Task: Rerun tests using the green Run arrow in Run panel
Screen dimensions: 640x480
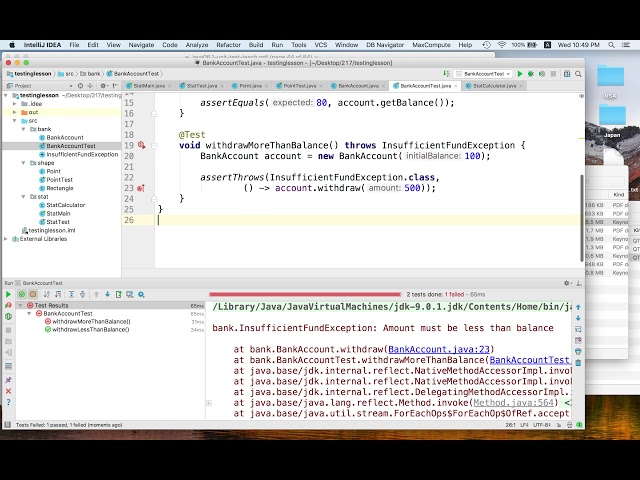Action: pyautogui.click(x=8, y=294)
